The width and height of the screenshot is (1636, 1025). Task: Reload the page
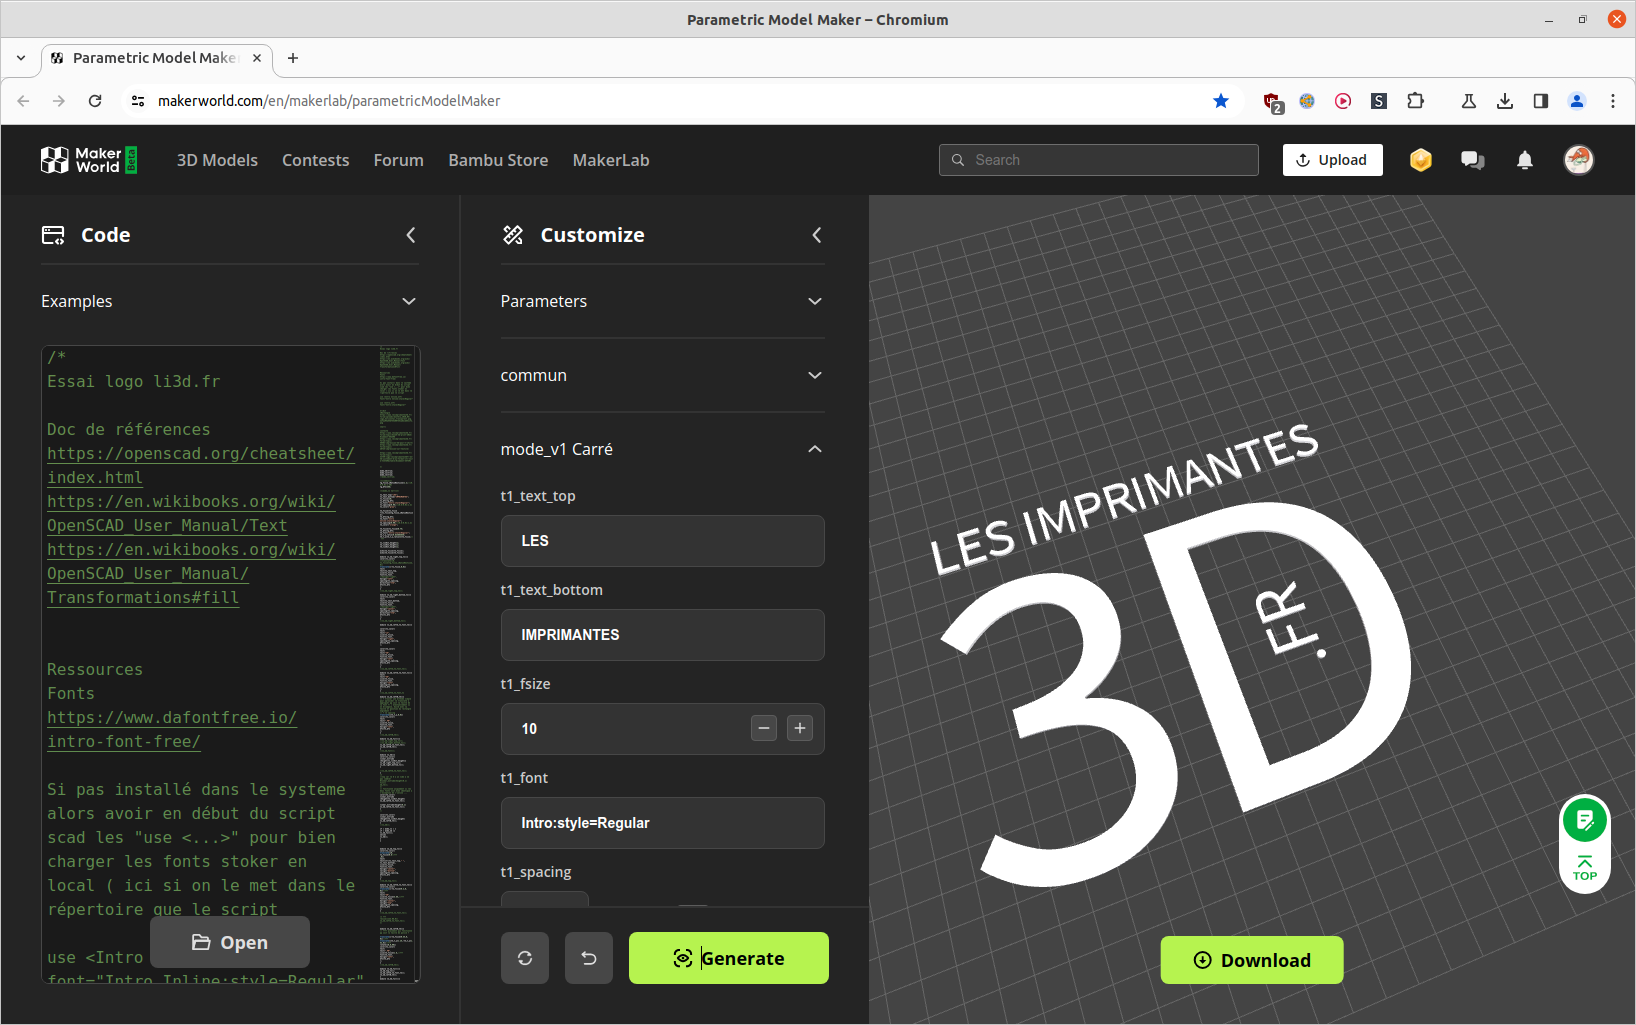tap(95, 101)
